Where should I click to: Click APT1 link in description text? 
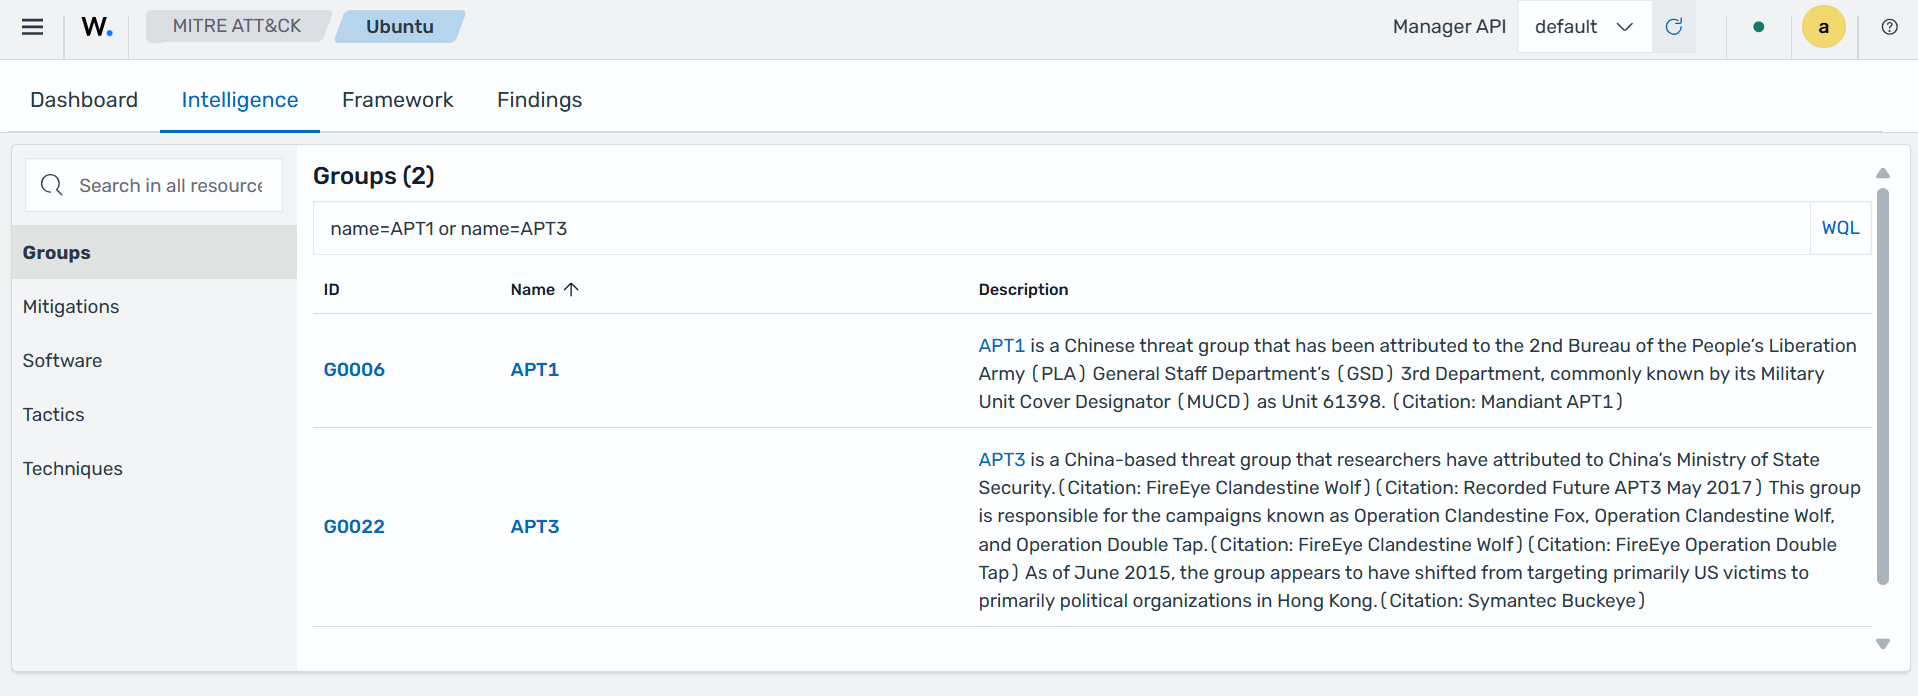1001,345
